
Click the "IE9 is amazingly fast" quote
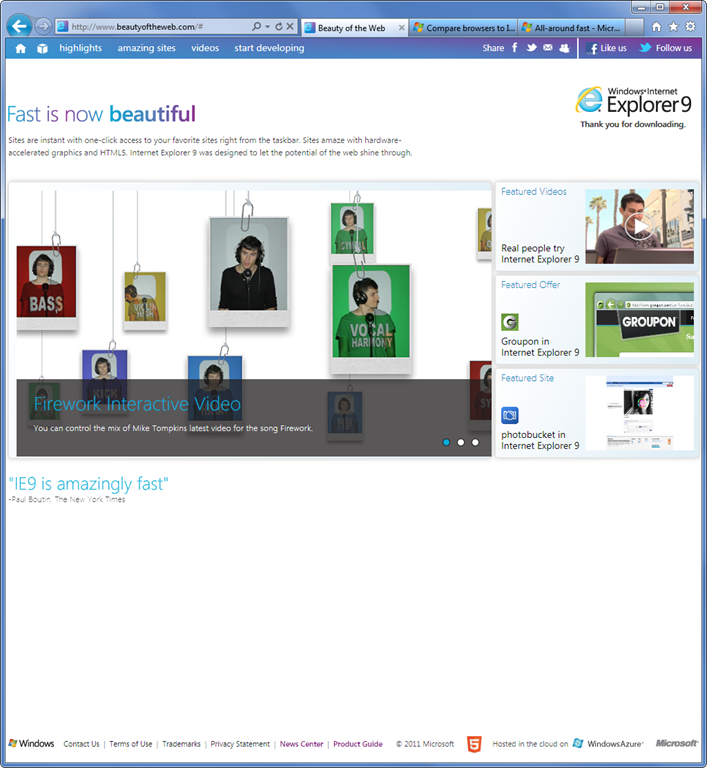tap(89, 484)
